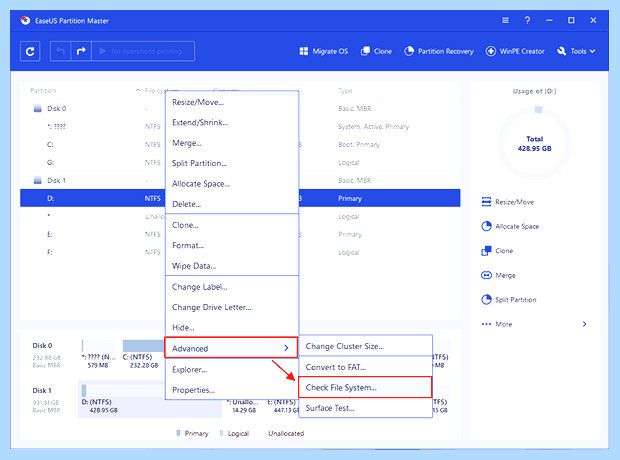The width and height of the screenshot is (620, 460).
Task: Open the Clone tool in the top toolbar
Action: 376,51
